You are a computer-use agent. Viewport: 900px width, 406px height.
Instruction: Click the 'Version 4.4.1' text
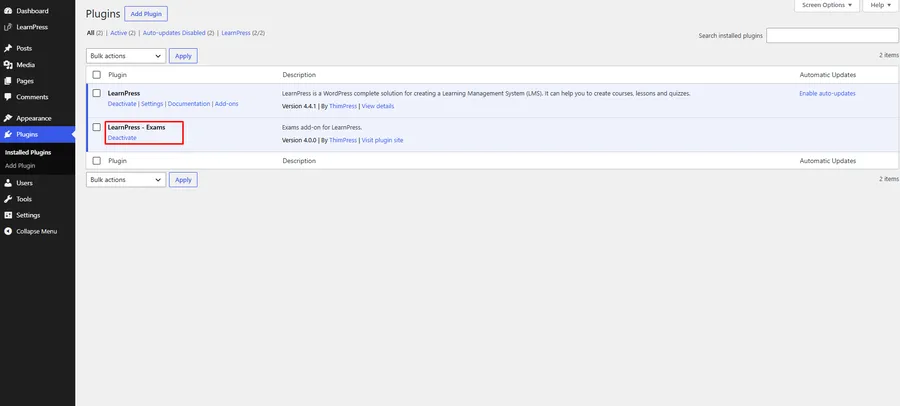[299, 106]
